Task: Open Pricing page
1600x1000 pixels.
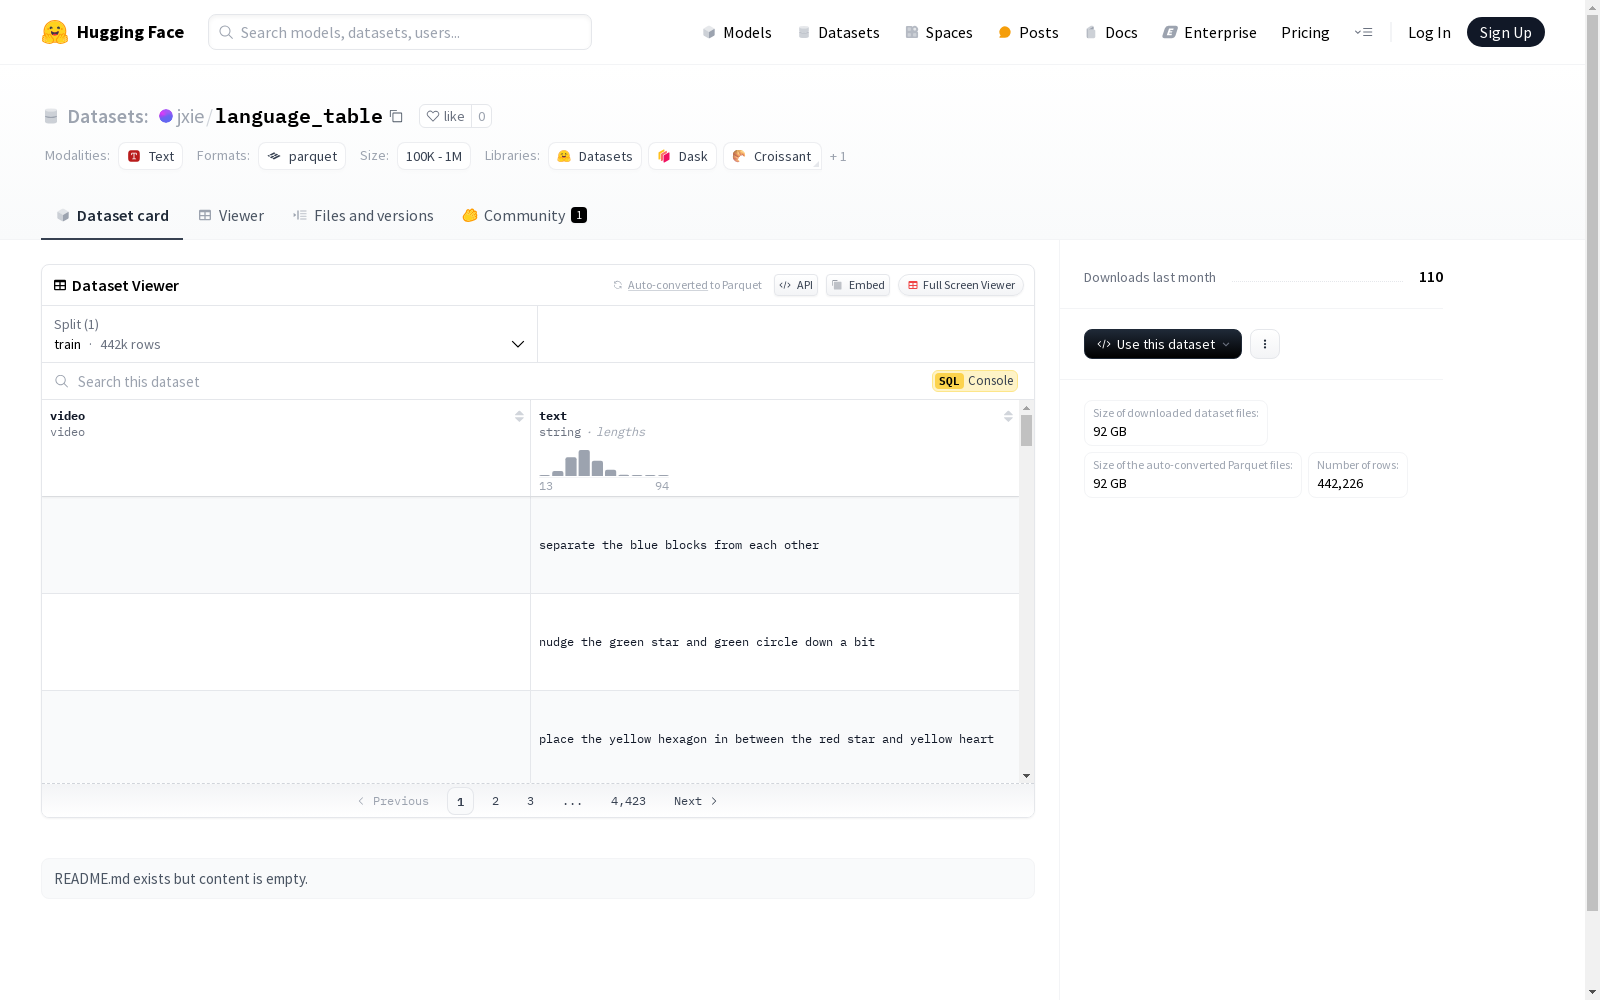Action: [x=1305, y=32]
